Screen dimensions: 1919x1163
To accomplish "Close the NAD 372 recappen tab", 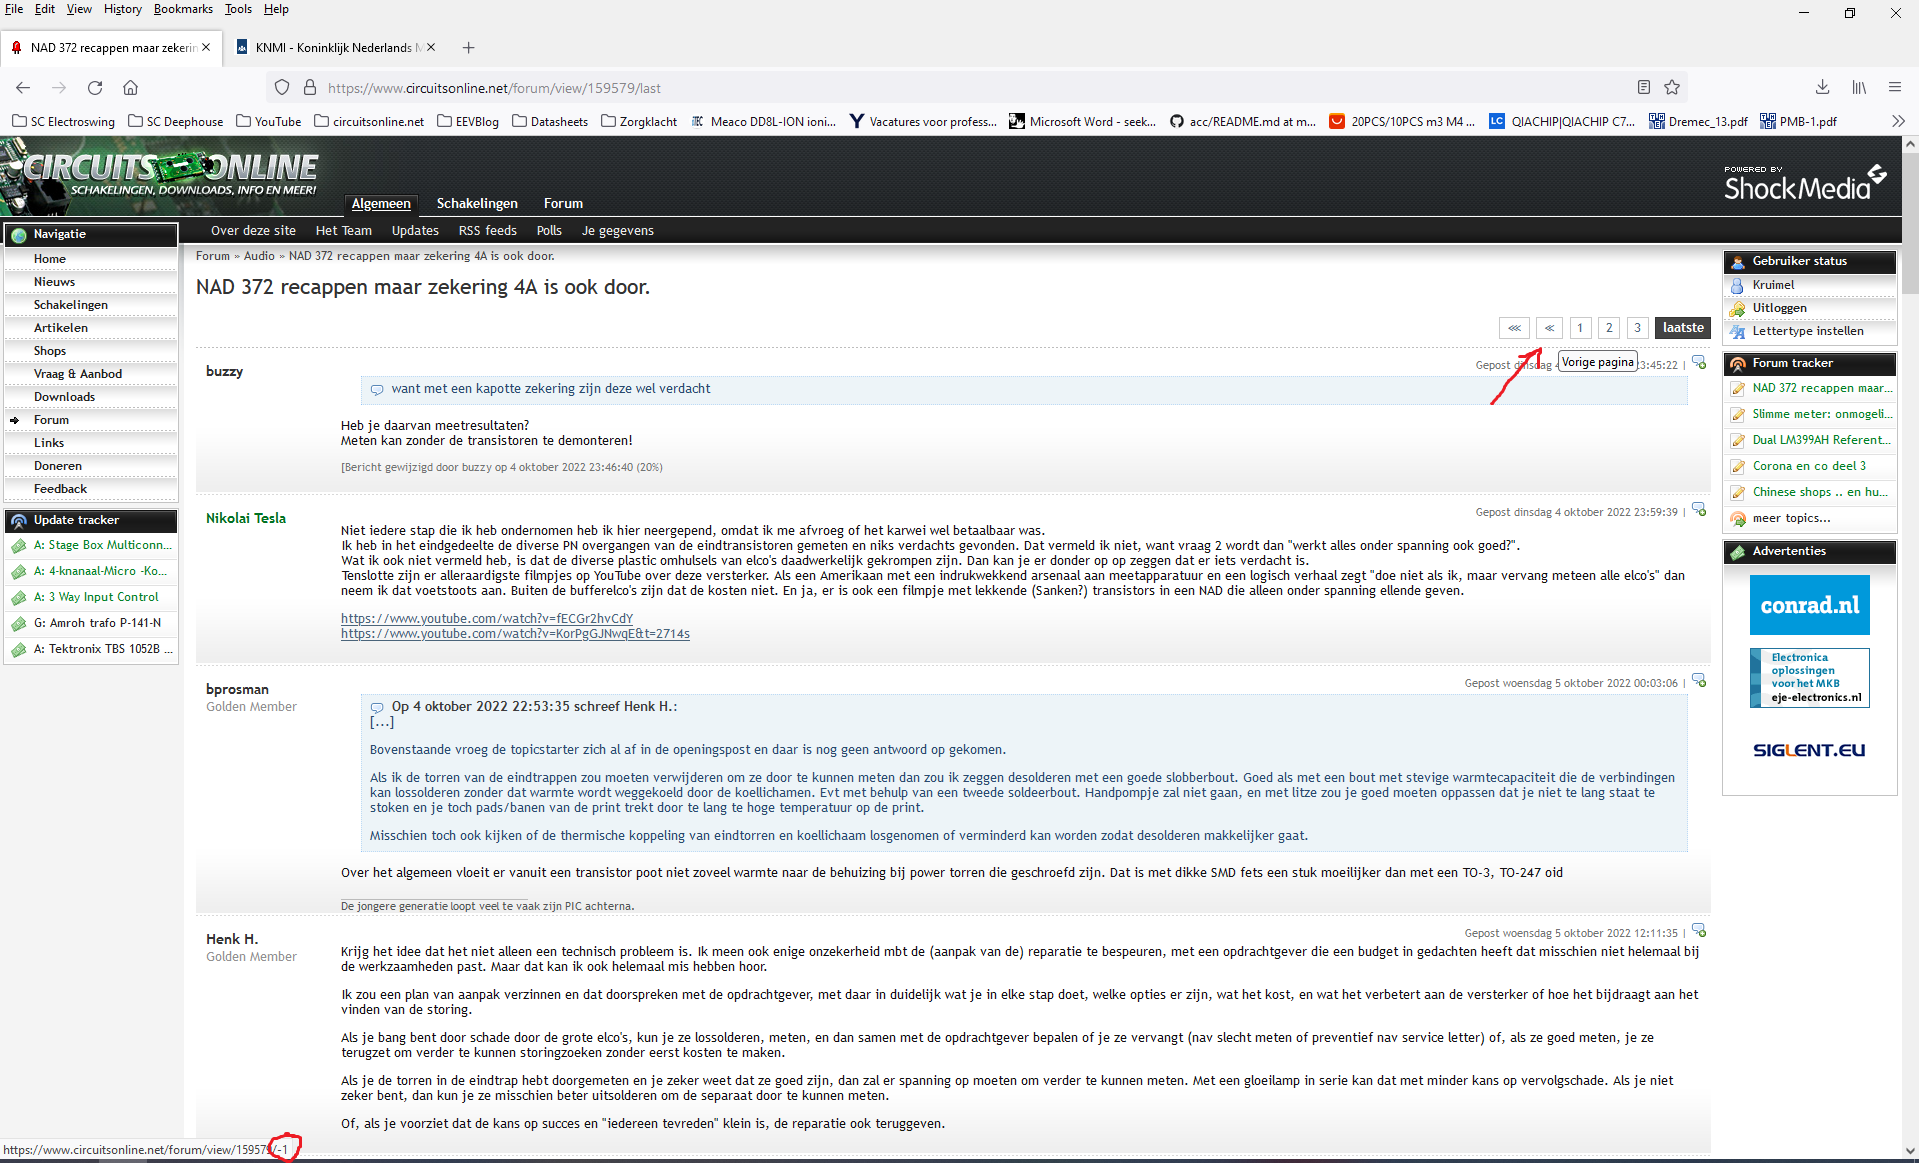I will pyautogui.click(x=206, y=47).
